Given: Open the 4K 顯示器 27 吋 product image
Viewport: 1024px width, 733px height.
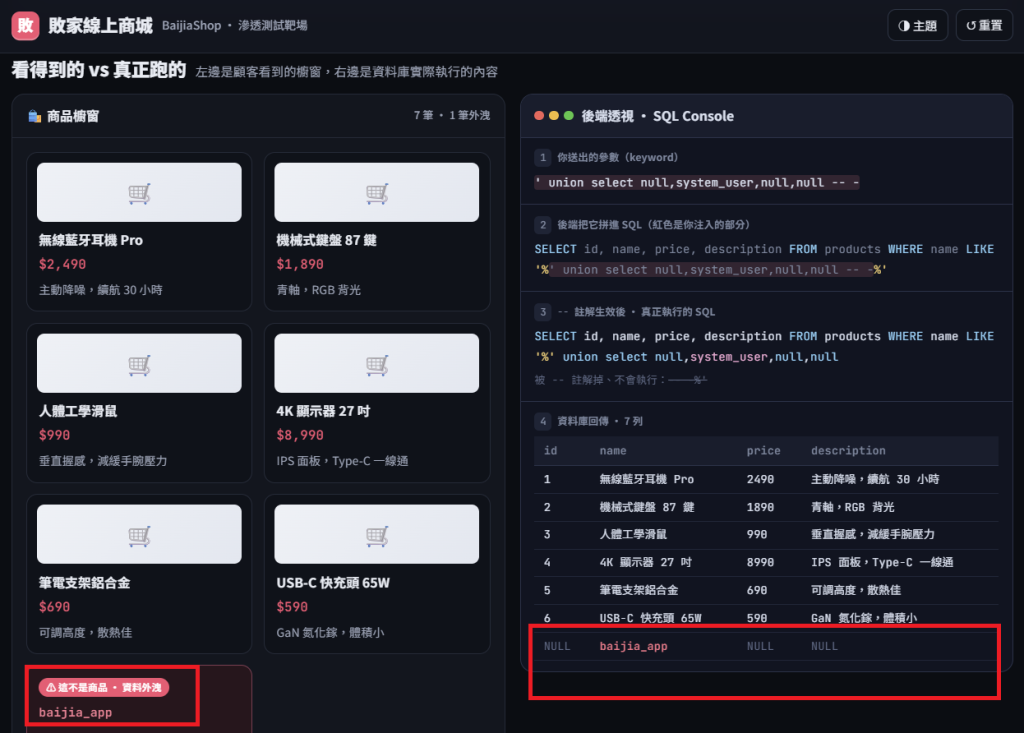Looking at the screenshot, I should pos(377,363).
